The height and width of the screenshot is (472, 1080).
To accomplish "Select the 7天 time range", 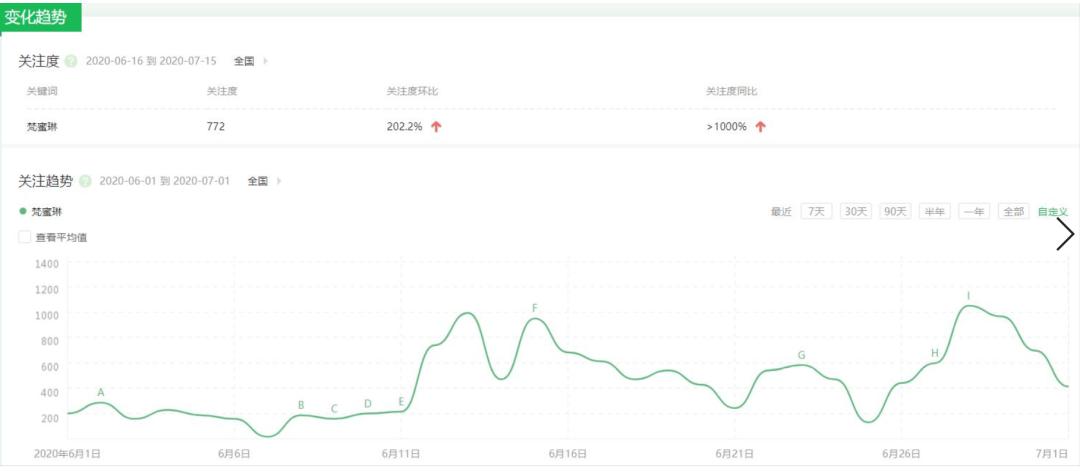I will pyautogui.click(x=817, y=211).
